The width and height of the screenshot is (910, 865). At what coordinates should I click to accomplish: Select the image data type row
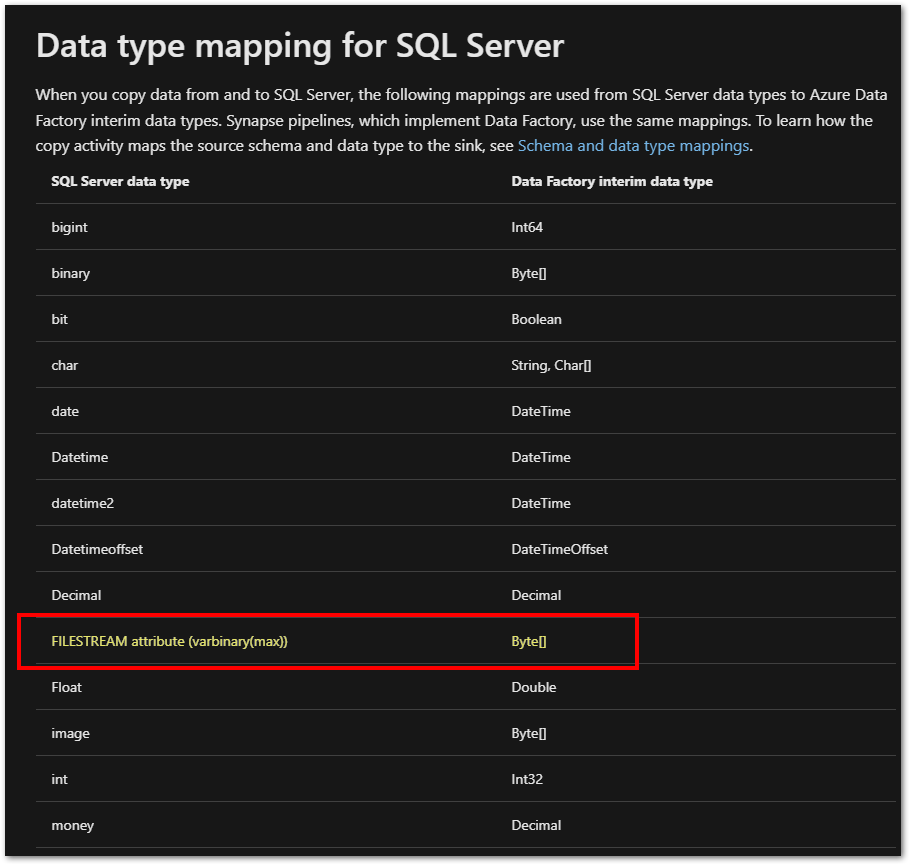(70, 733)
